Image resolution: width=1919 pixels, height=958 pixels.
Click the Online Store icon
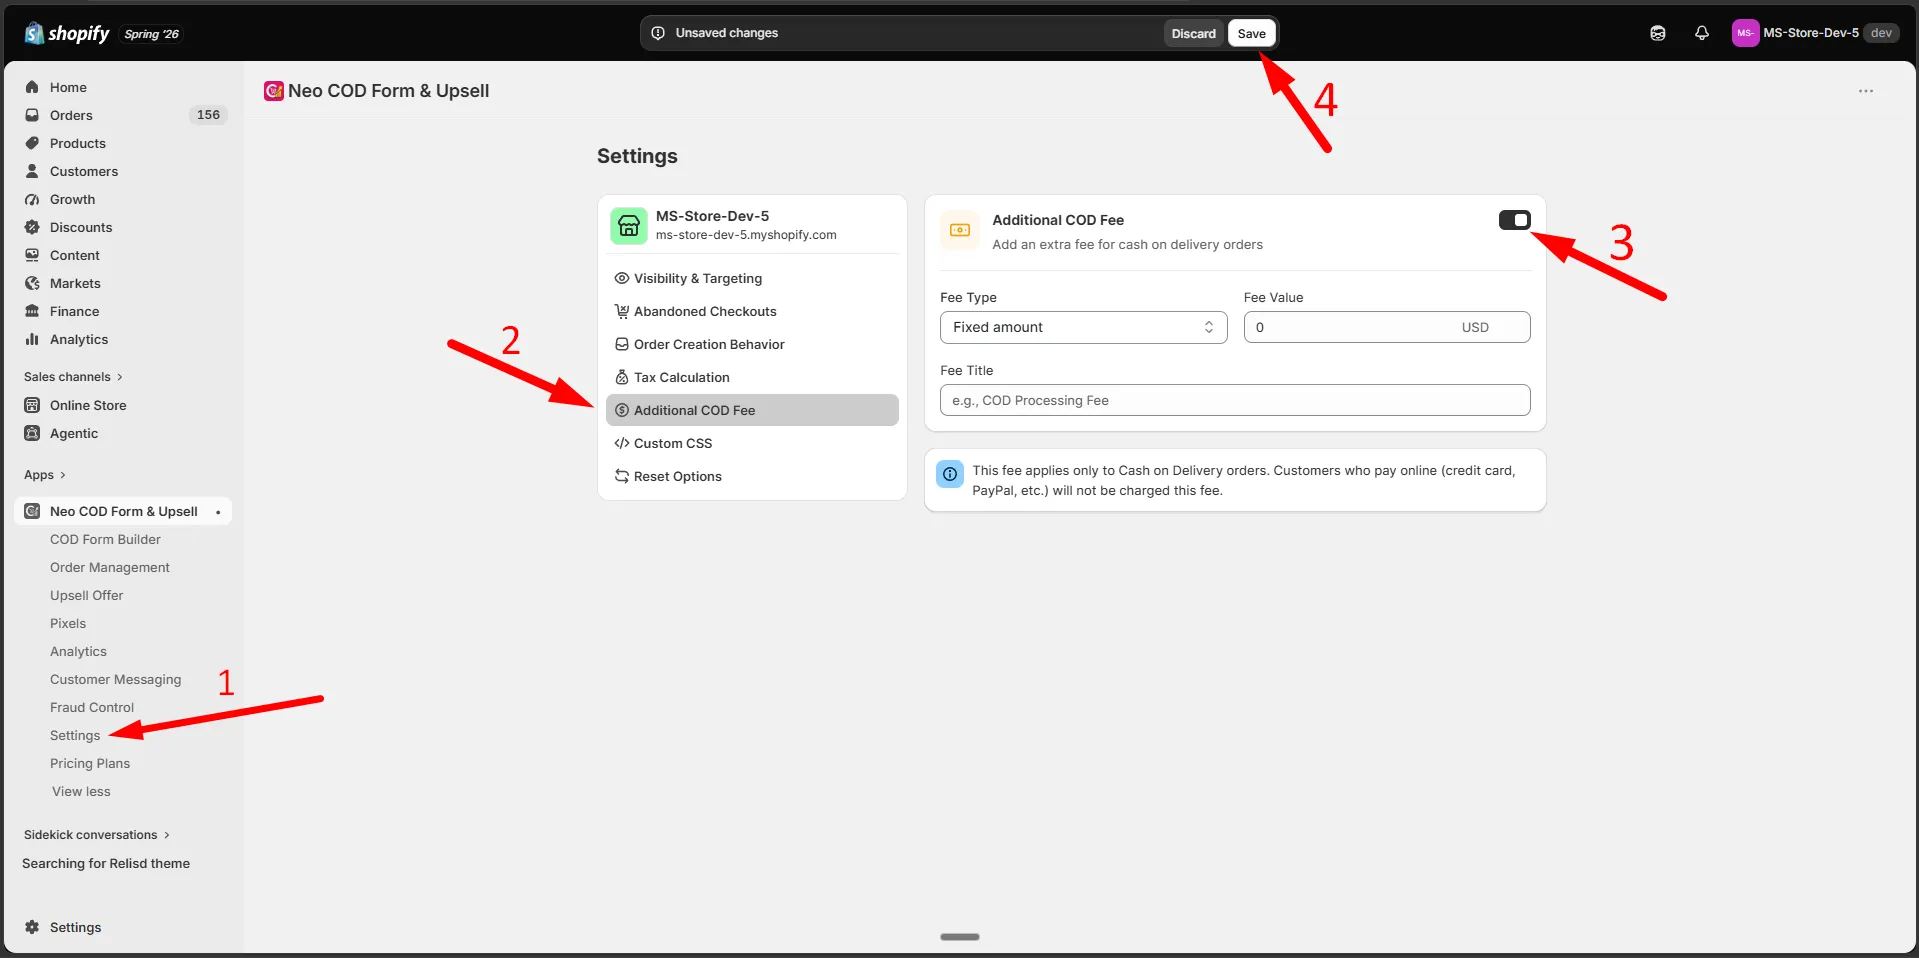point(32,405)
